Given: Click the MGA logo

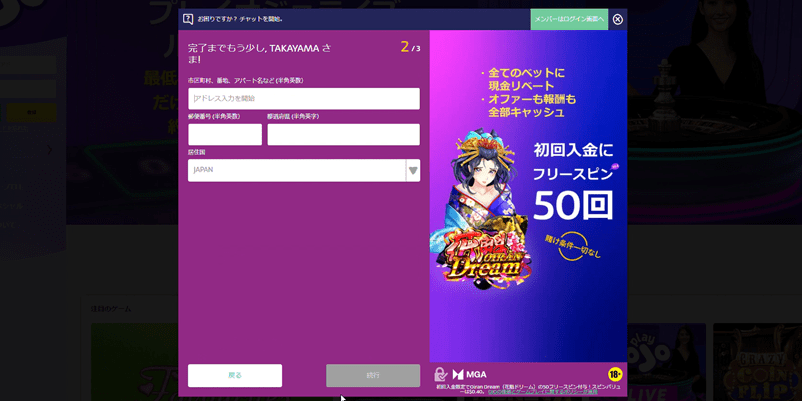Looking at the screenshot, I should (x=470, y=374).
